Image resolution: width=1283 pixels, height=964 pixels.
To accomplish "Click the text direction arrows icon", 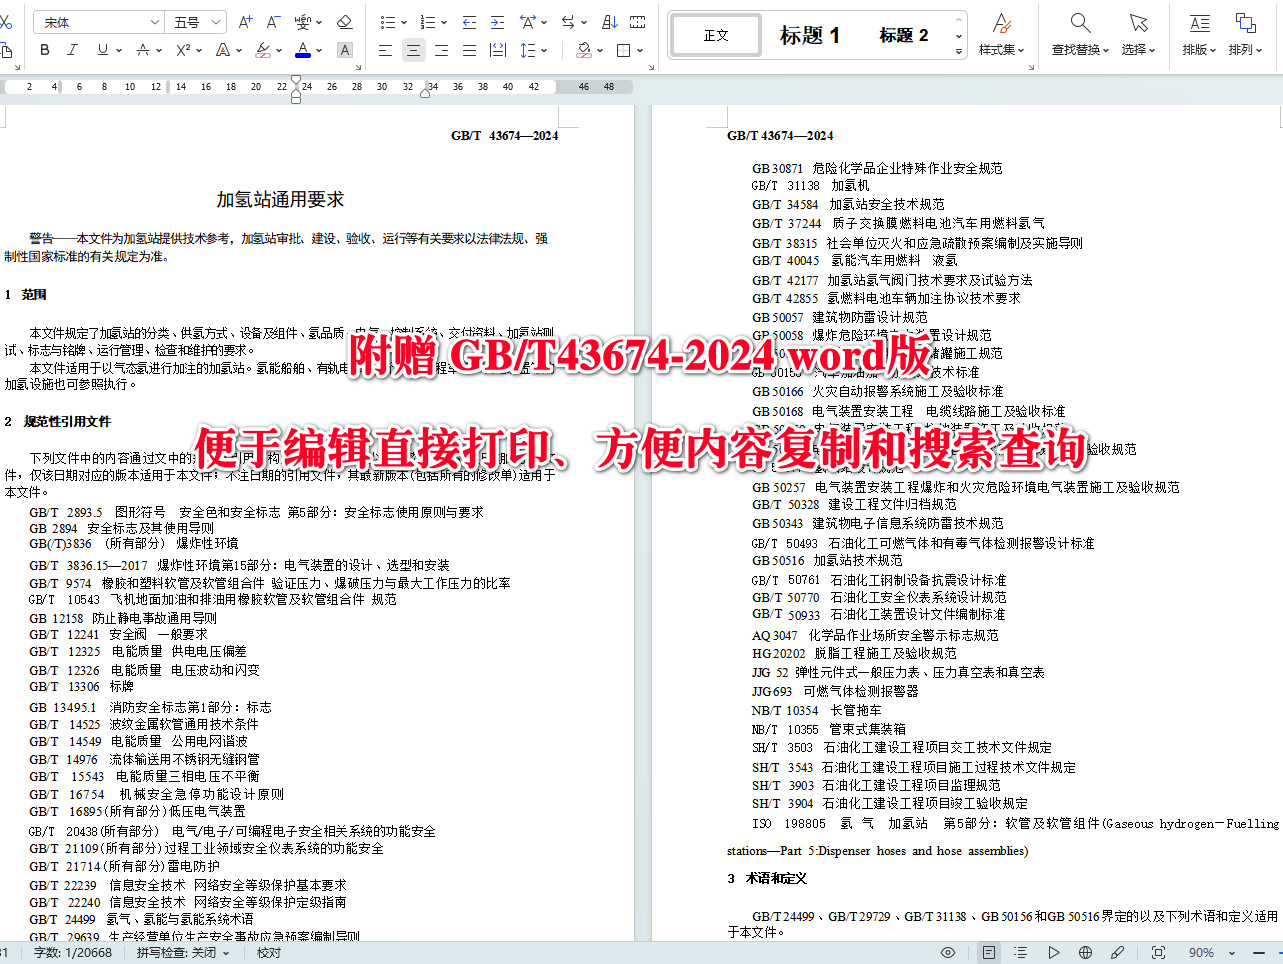I will (569, 22).
